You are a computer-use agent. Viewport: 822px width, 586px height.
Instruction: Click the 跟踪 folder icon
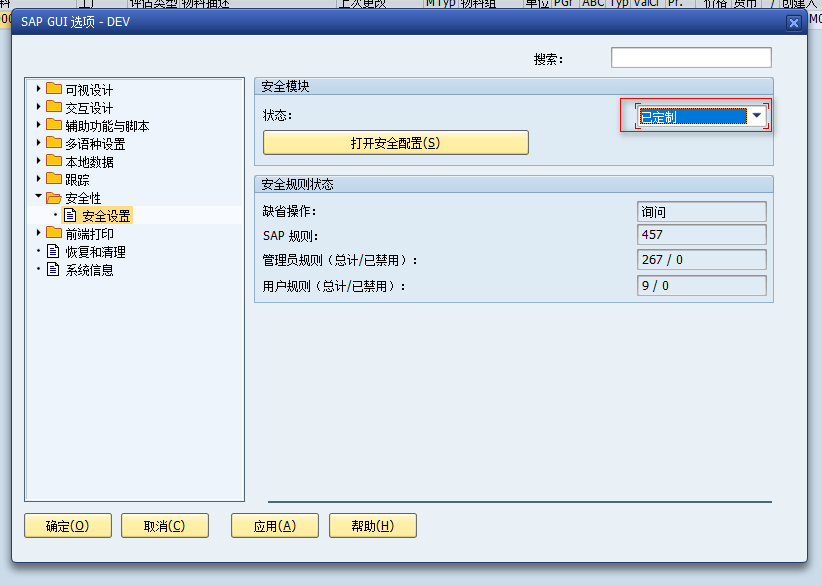pyautogui.click(x=54, y=179)
